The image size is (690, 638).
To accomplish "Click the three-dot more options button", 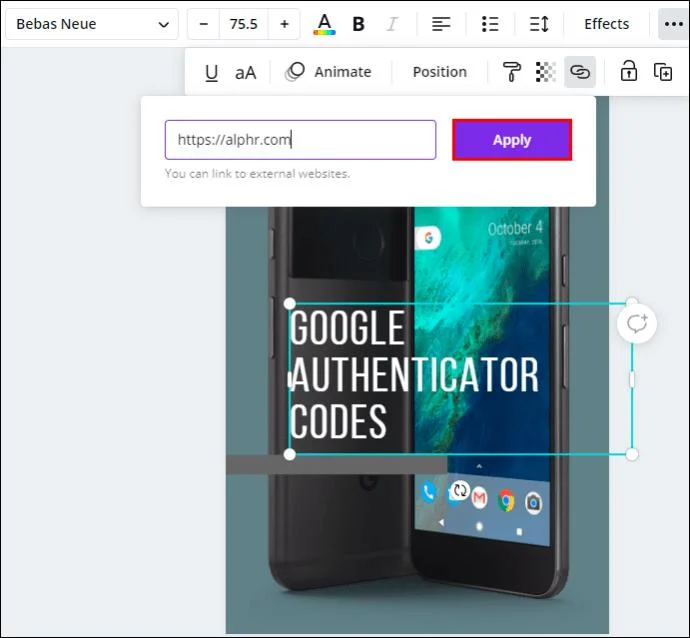I will coord(673,24).
